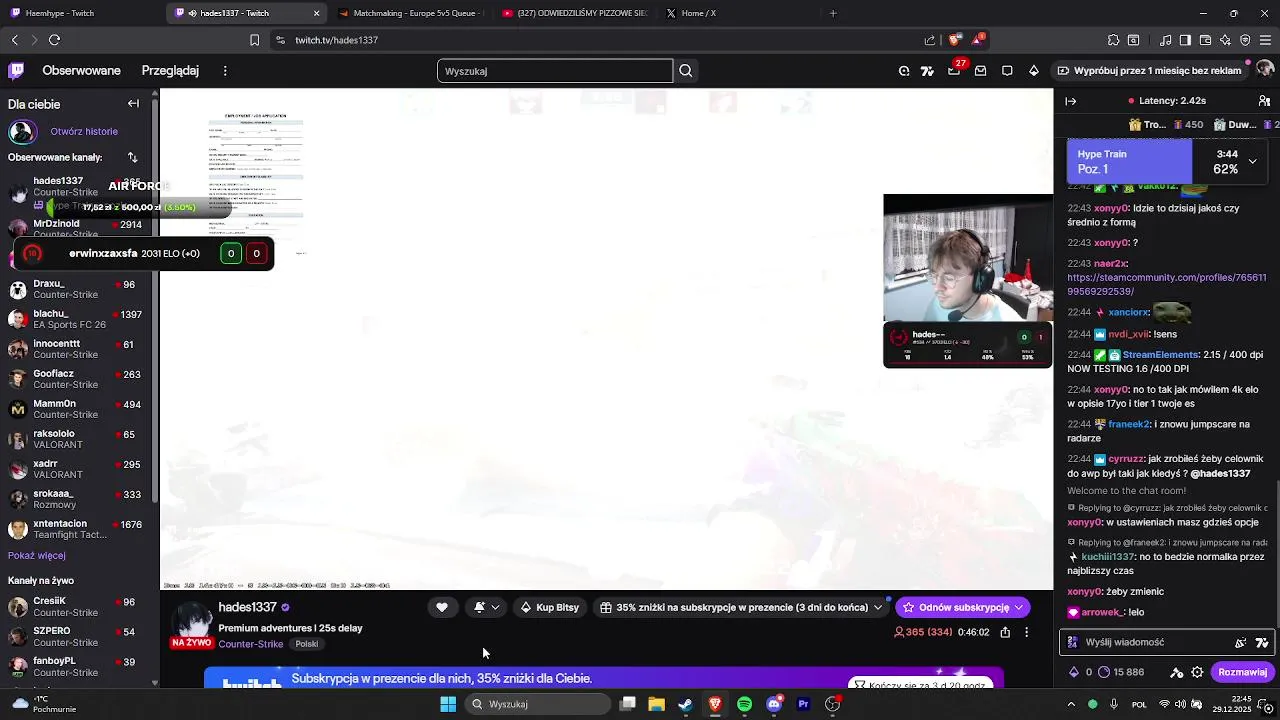Open Discord from the taskbar
The height and width of the screenshot is (720, 1280).
coord(773,704)
